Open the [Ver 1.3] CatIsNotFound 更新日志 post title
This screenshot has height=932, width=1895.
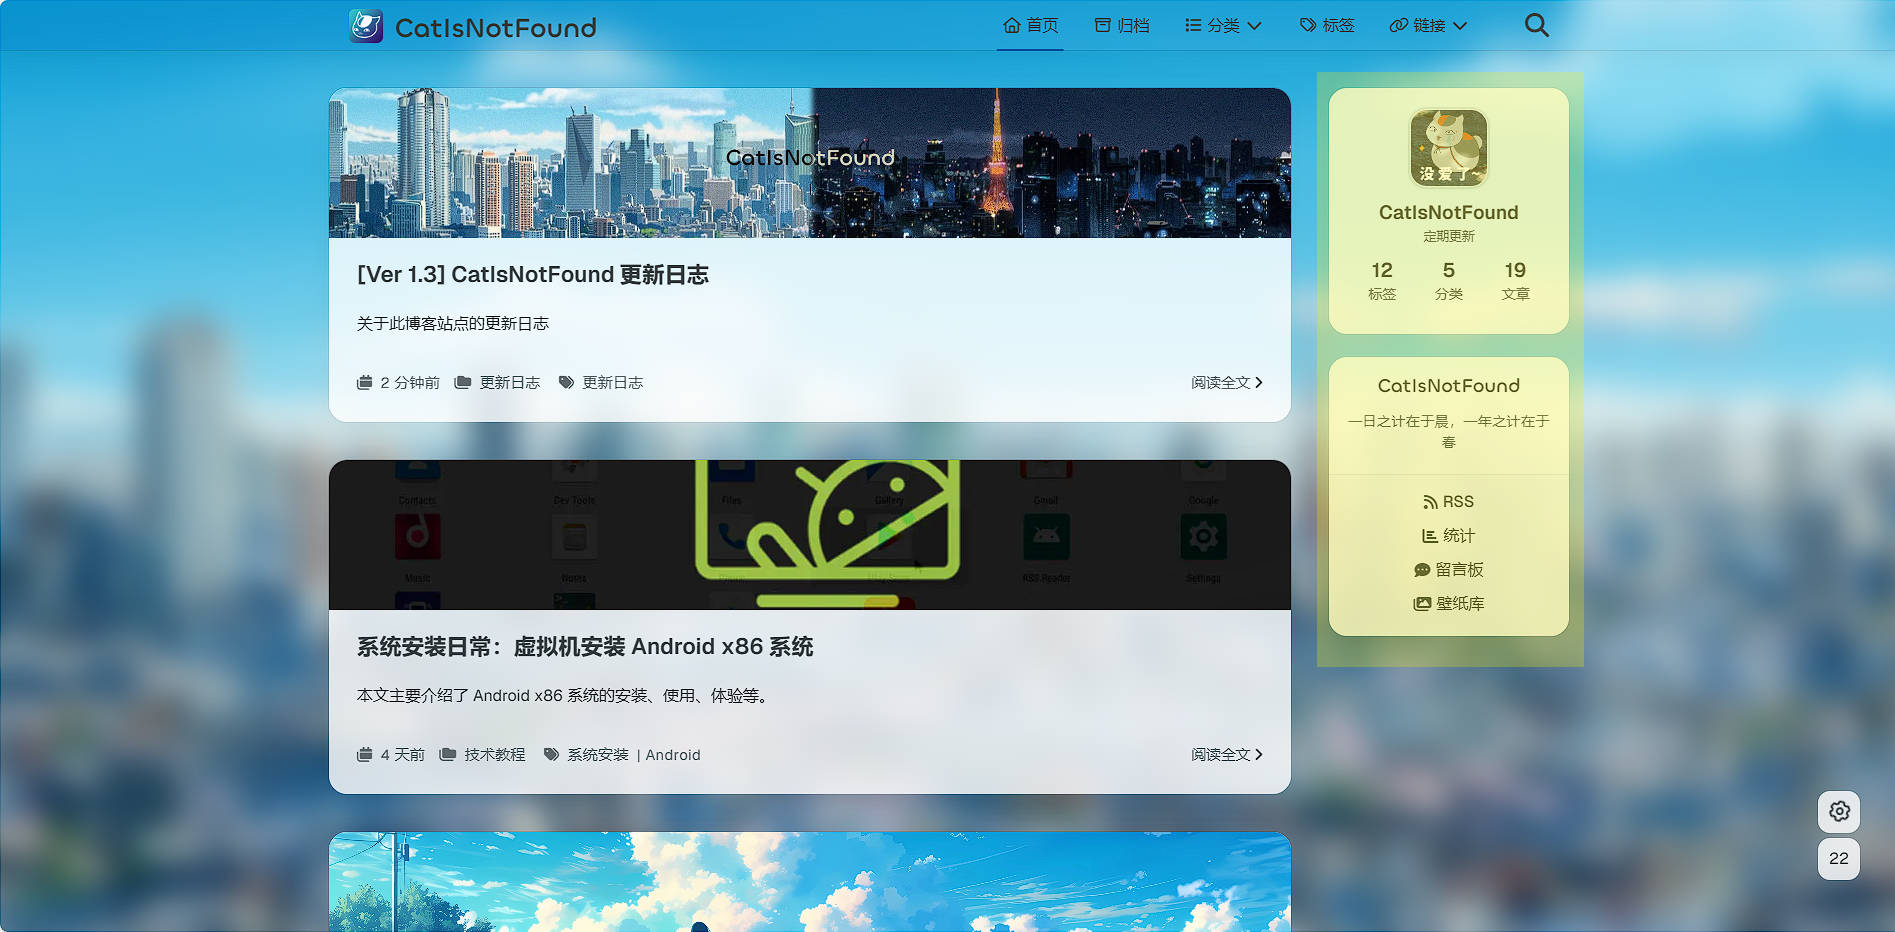[533, 274]
